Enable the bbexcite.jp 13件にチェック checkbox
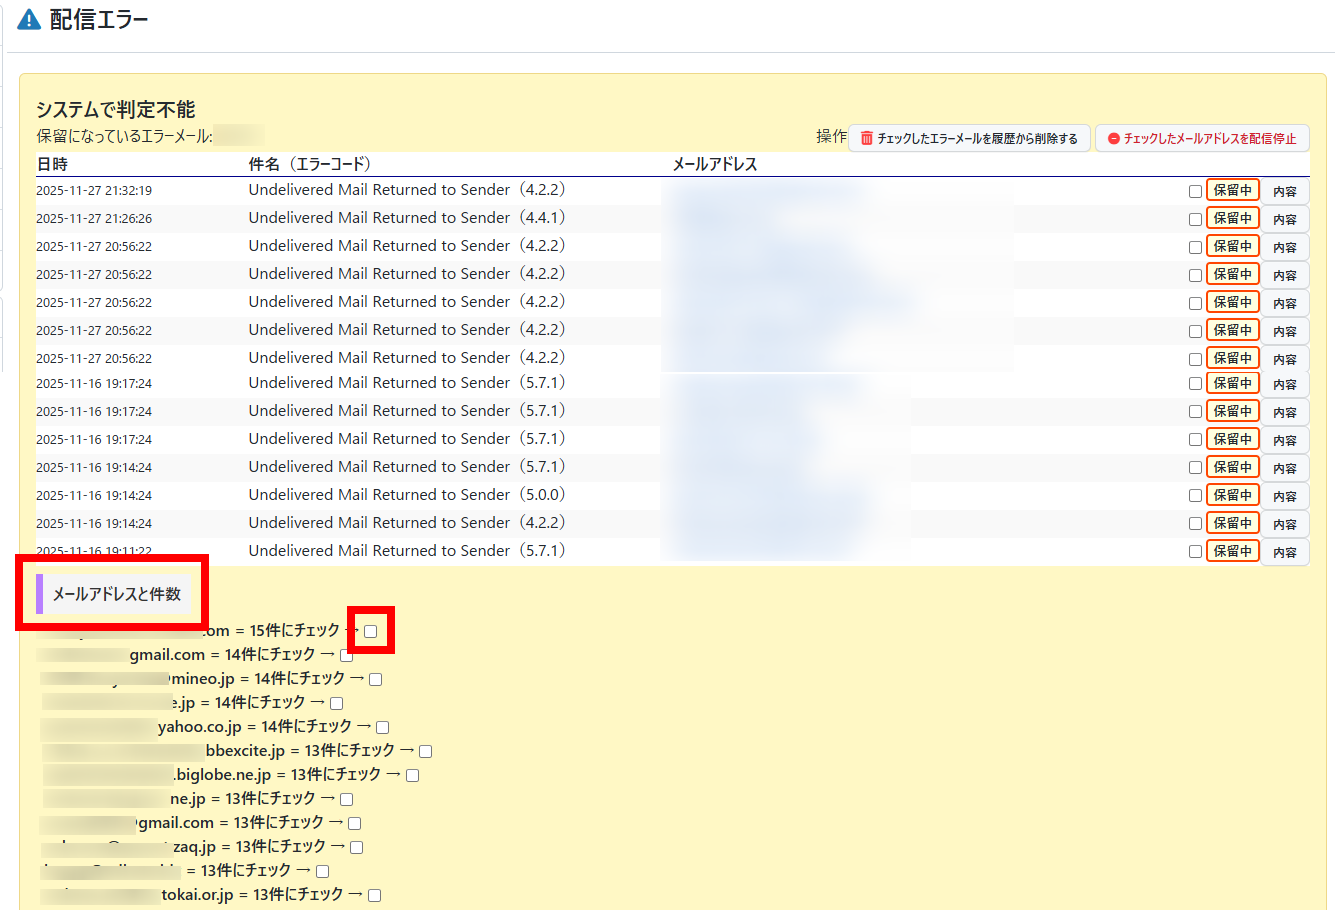This screenshot has height=910, width=1335. [x=425, y=752]
